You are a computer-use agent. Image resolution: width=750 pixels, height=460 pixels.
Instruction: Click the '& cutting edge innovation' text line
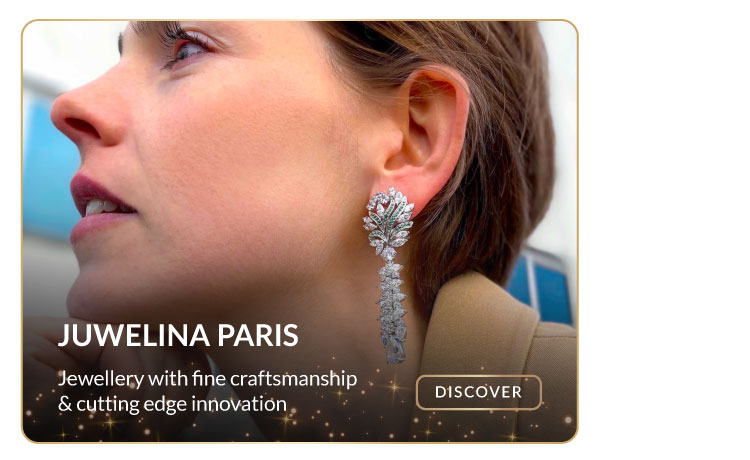(x=172, y=404)
